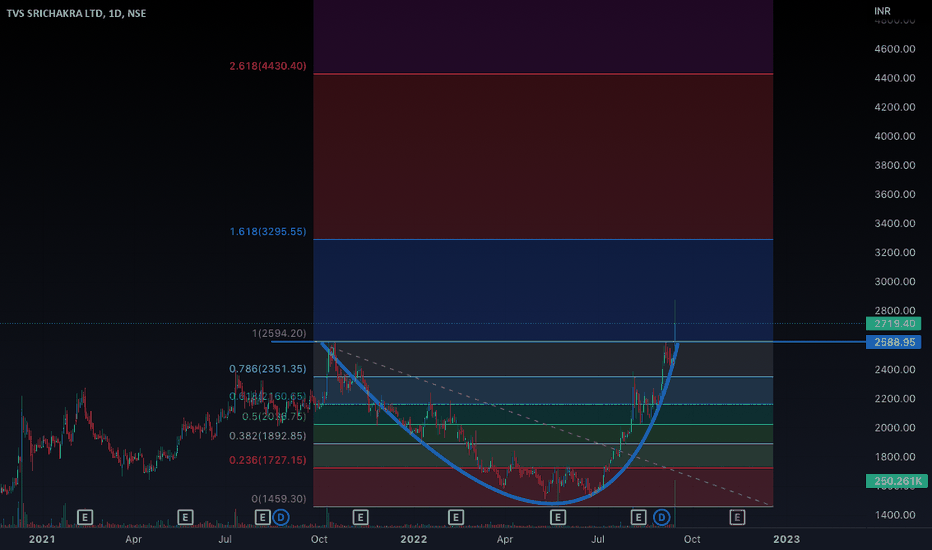Click the blue 1.618 Fibonacci extension line
932x550 pixels.
[x=543, y=239]
